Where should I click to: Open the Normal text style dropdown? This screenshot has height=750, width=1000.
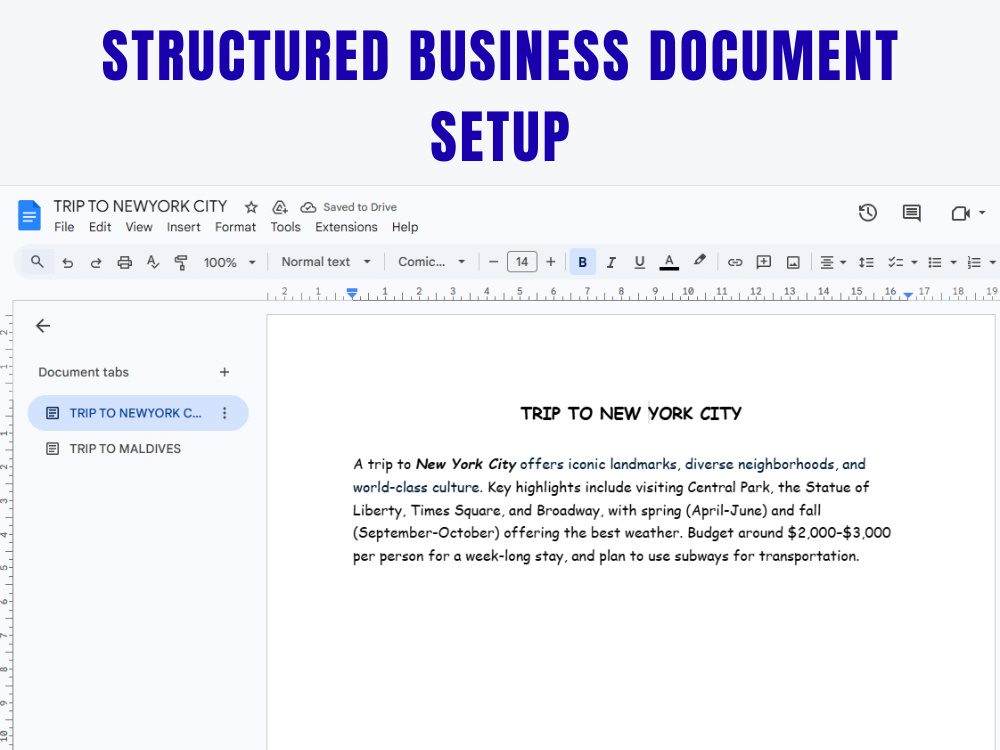point(326,262)
